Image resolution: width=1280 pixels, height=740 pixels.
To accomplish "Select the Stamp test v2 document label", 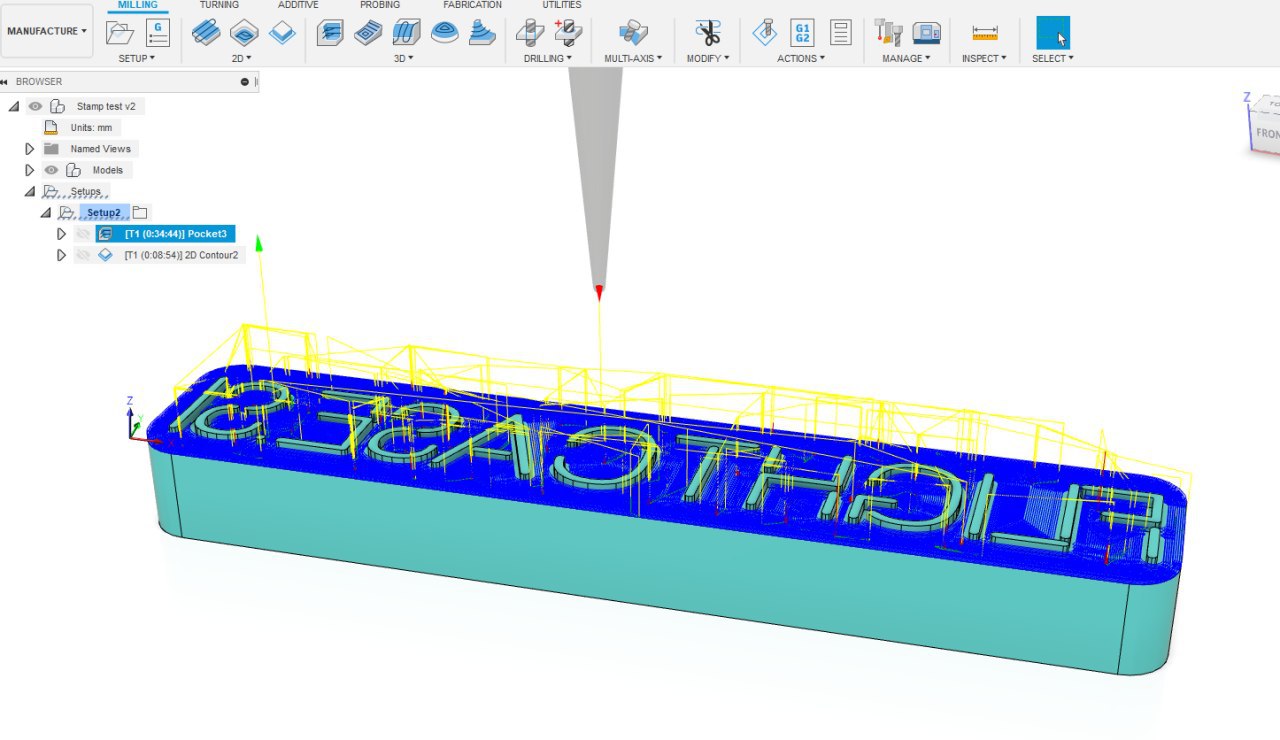I will click(106, 106).
